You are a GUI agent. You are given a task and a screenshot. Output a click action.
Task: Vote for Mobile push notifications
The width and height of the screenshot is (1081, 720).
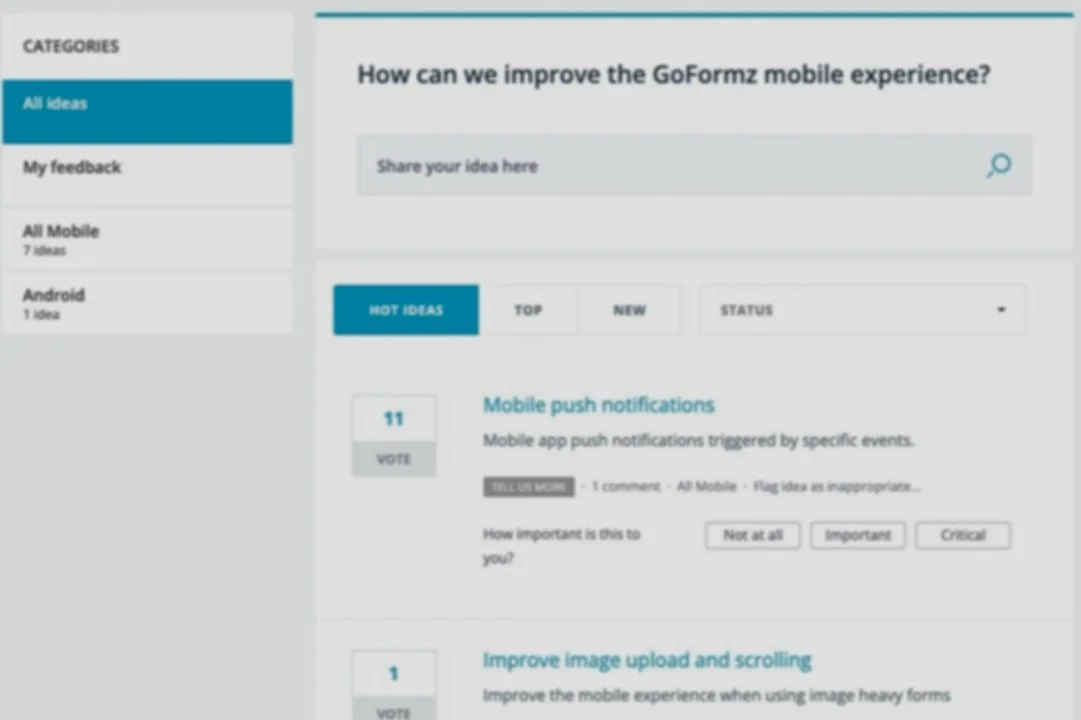click(393, 459)
